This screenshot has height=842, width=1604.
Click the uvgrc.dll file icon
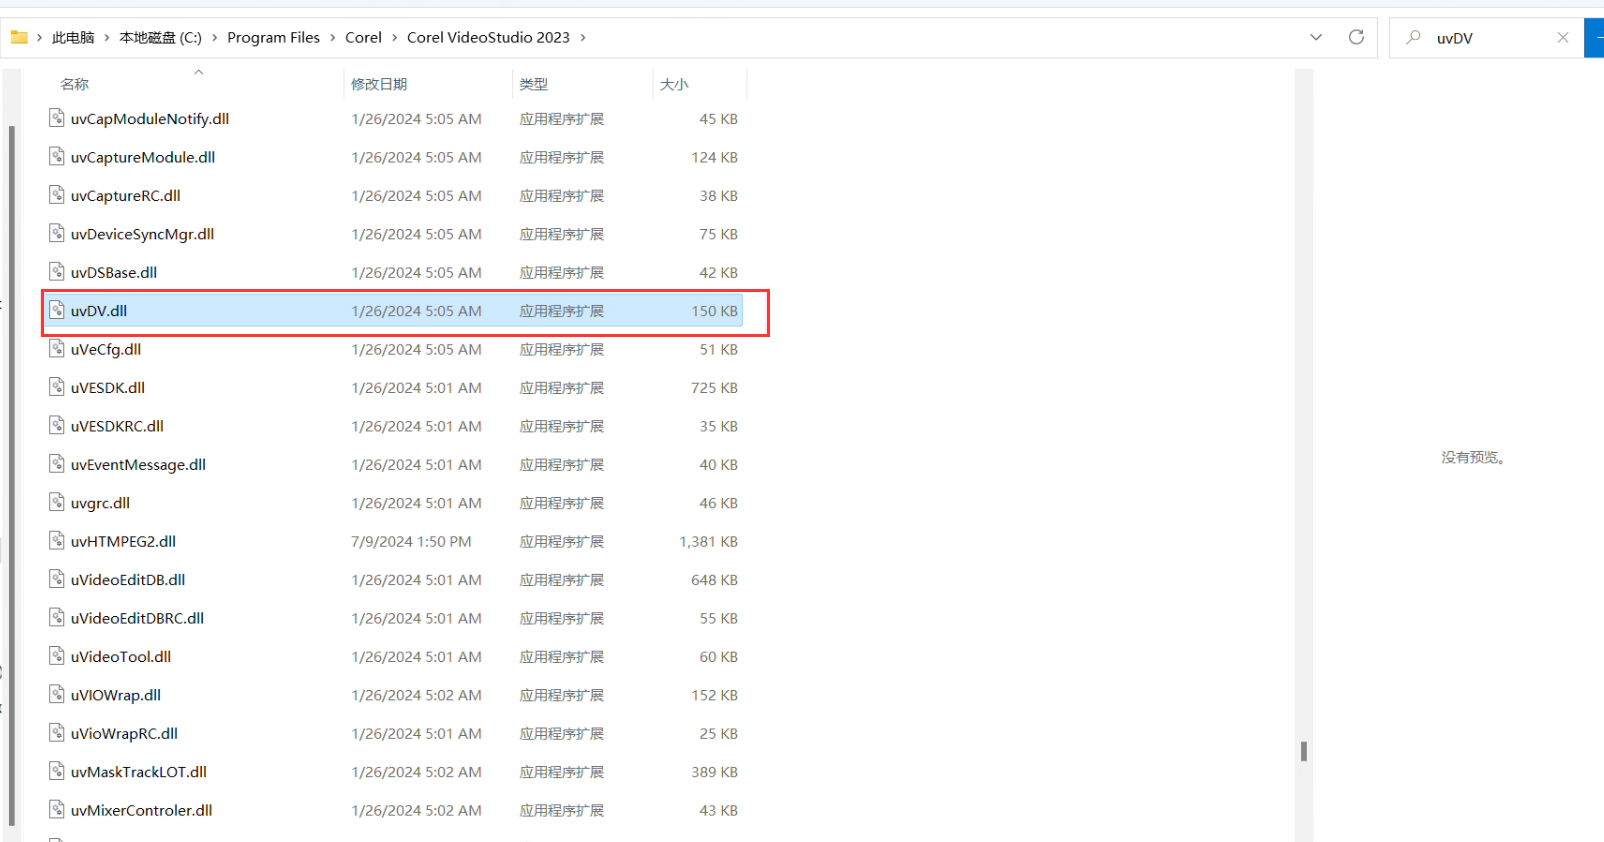click(57, 502)
